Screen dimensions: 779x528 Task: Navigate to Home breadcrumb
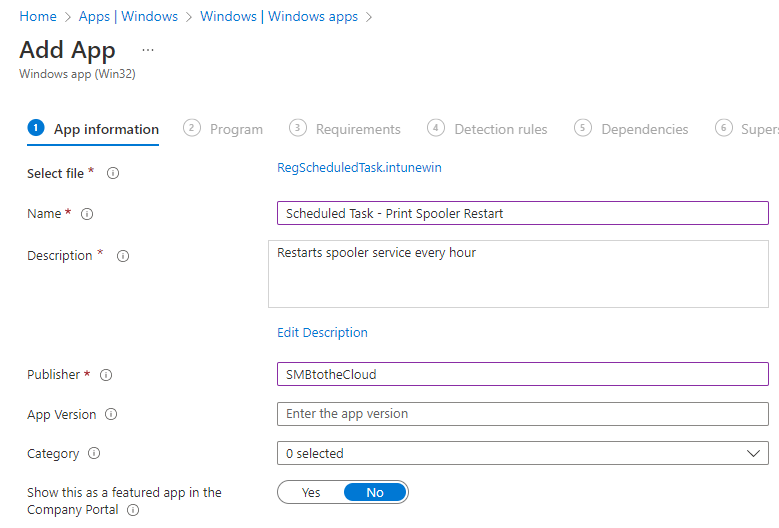click(38, 17)
